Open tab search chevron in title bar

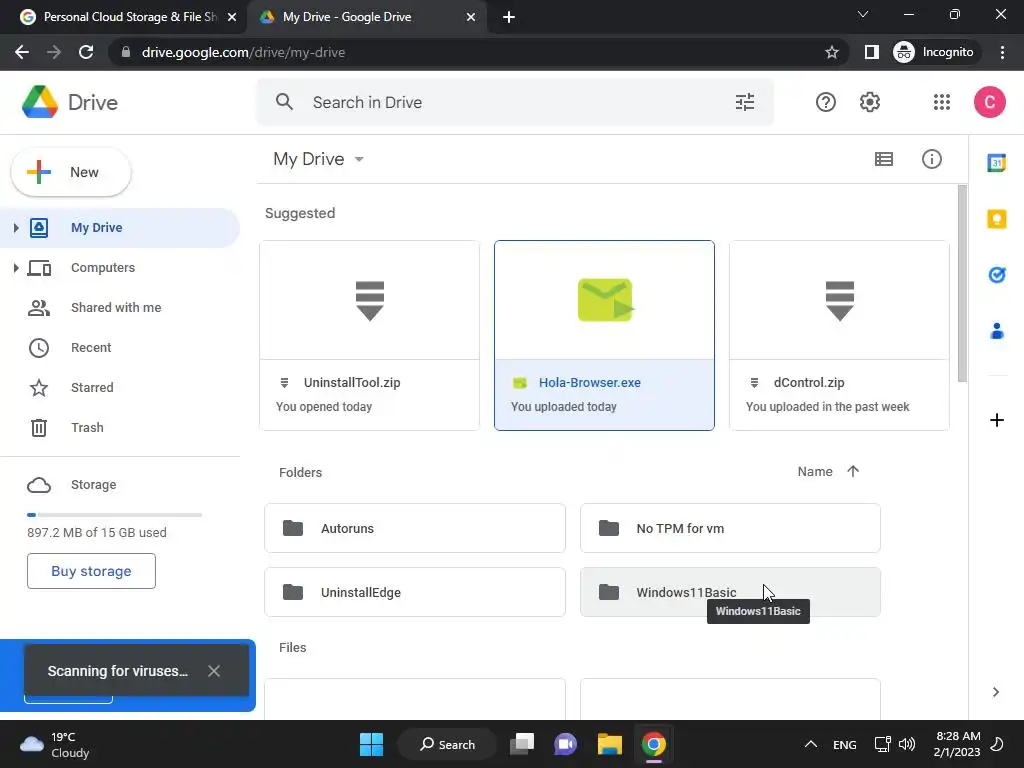tap(862, 14)
